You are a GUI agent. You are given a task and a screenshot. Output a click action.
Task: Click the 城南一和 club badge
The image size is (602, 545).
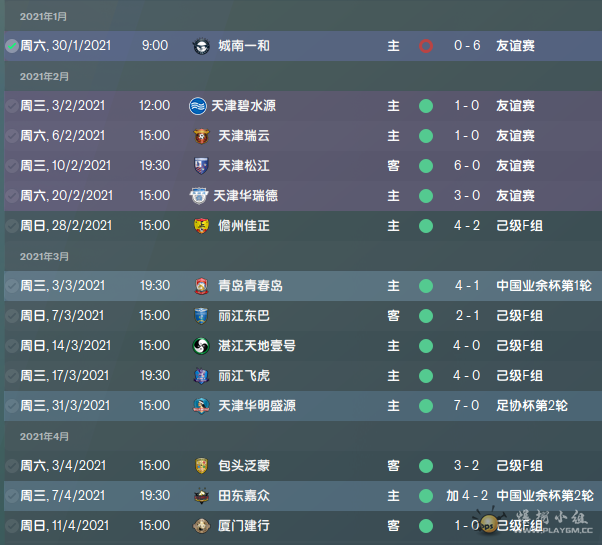coord(200,46)
